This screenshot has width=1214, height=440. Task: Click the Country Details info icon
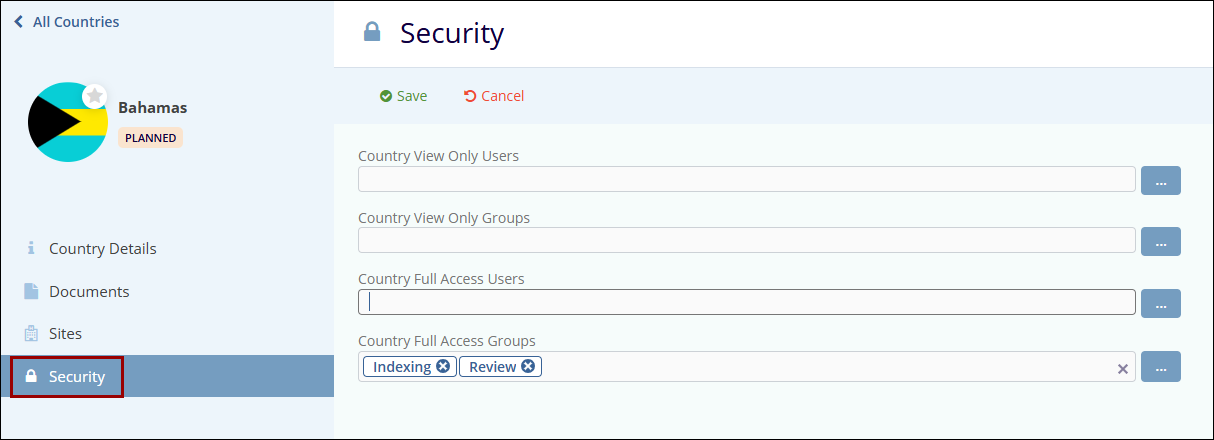click(31, 248)
